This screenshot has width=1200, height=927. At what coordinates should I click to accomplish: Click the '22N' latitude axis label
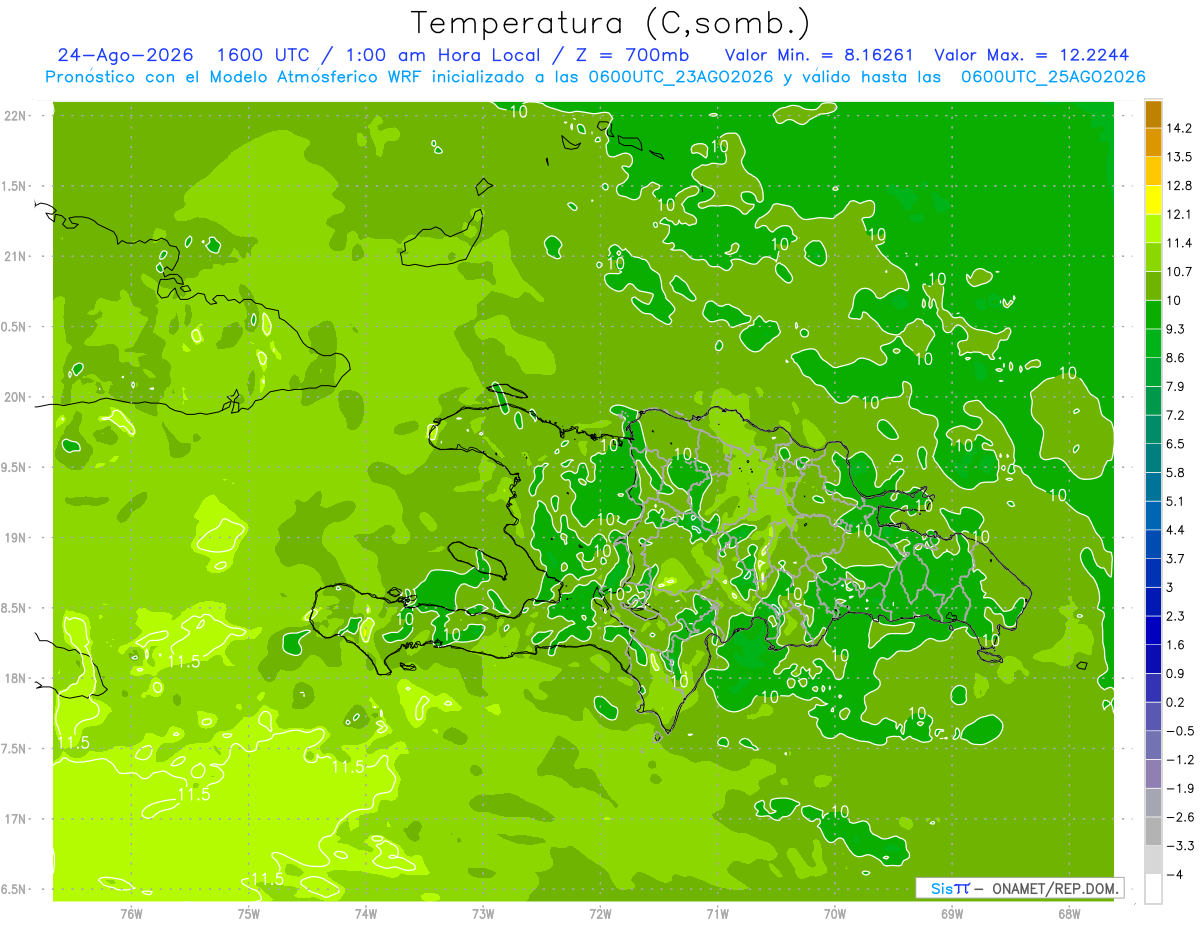click(x=16, y=116)
